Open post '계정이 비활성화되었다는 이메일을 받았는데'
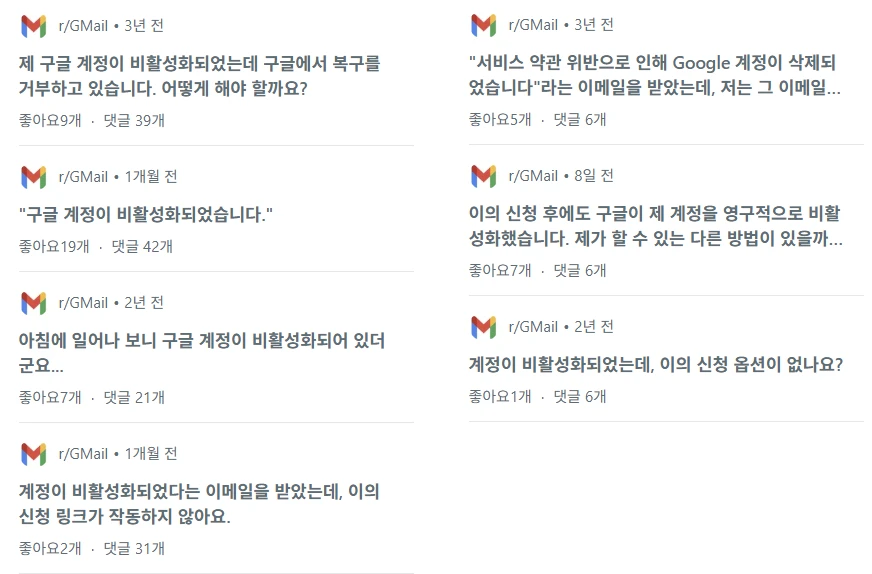This screenshot has height=574, width=872. 200,504
